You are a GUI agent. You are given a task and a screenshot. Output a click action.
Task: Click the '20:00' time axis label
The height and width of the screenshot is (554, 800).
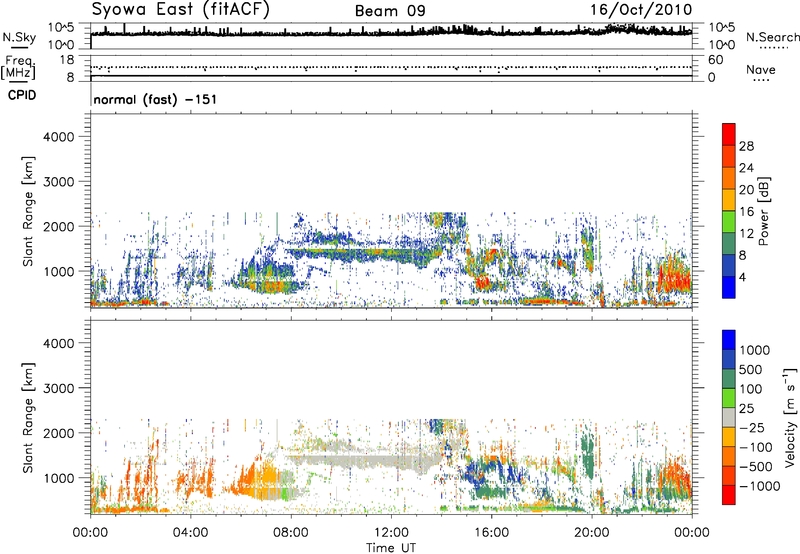point(592,533)
